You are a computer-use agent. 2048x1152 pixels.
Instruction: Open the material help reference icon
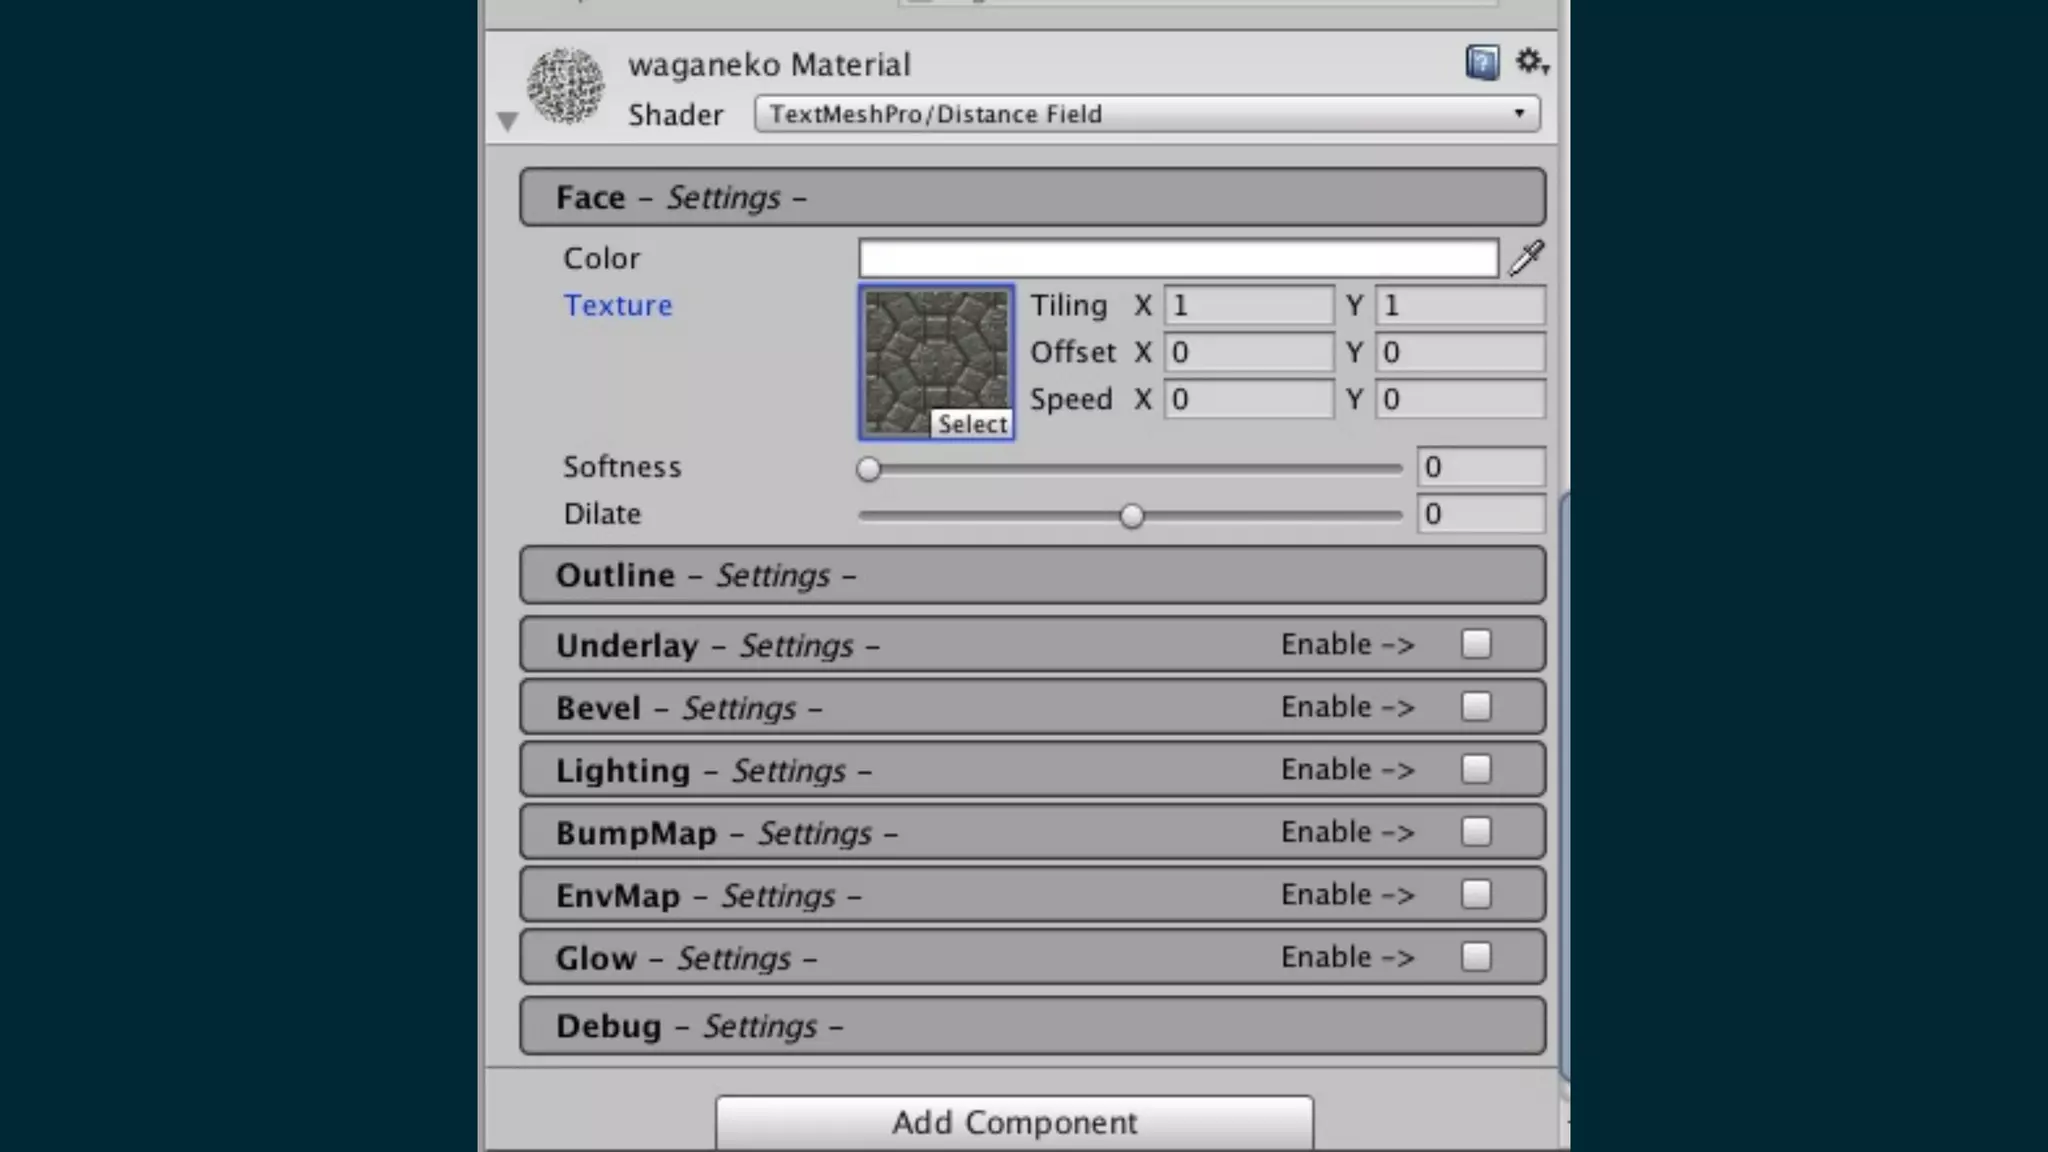pos(1481,63)
